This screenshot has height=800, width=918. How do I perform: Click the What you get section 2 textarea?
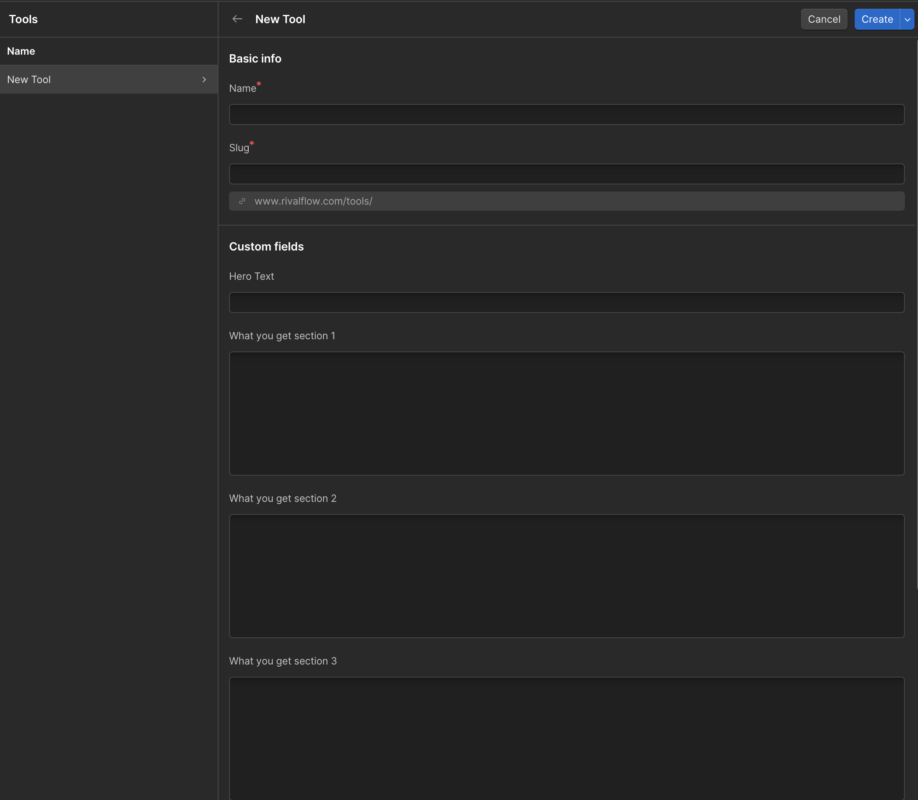click(x=566, y=576)
